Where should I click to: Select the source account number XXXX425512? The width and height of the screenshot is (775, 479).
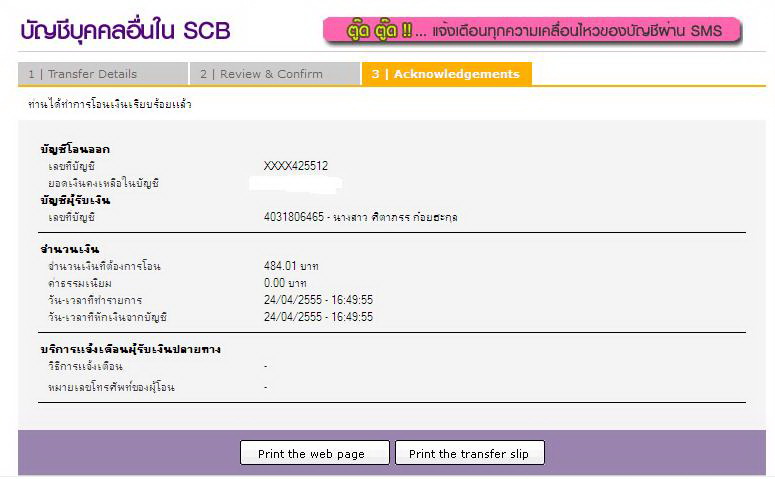(296, 166)
